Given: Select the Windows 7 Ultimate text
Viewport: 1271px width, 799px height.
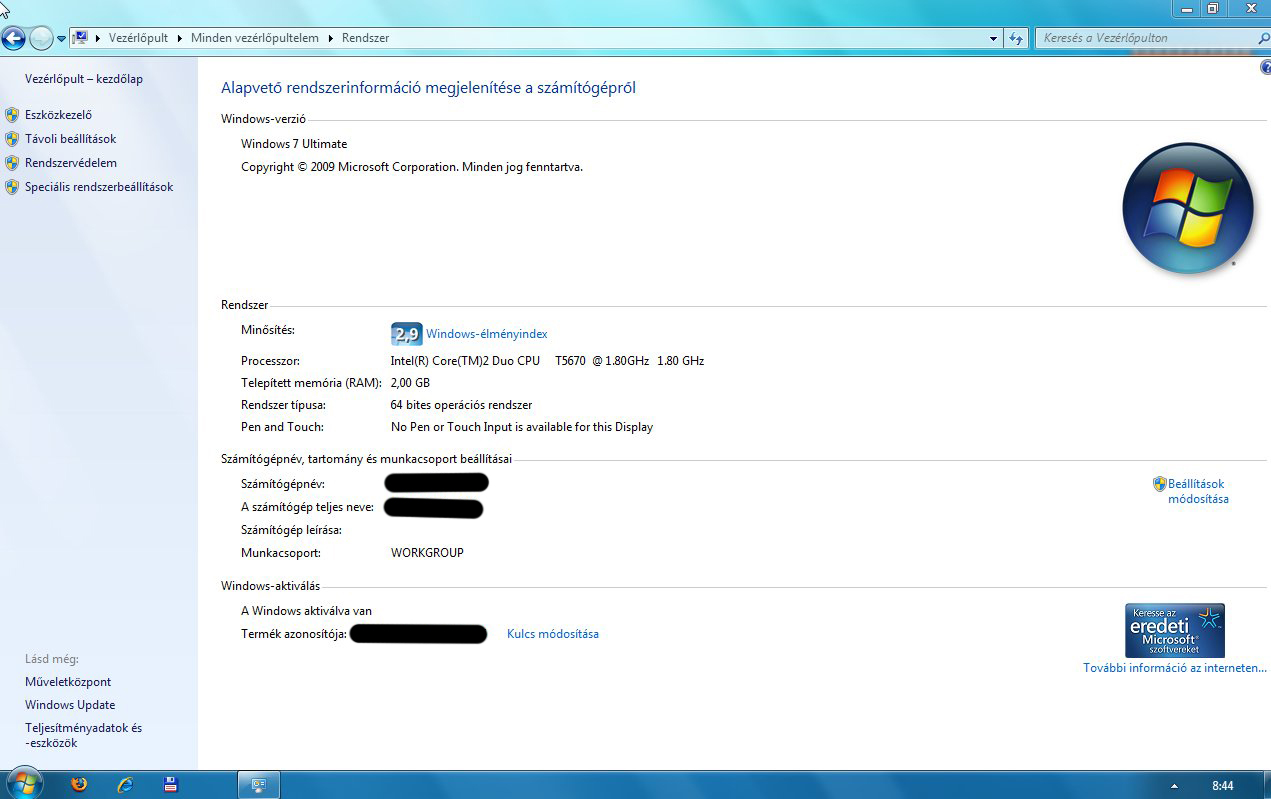Looking at the screenshot, I should click(x=294, y=144).
